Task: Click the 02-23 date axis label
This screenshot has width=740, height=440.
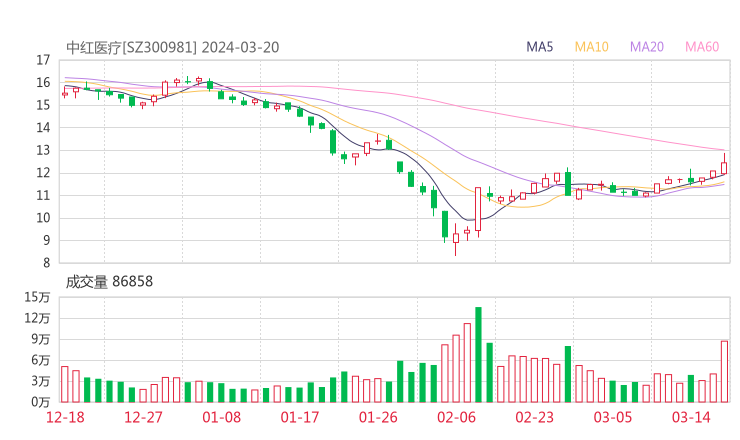Action: point(534,417)
